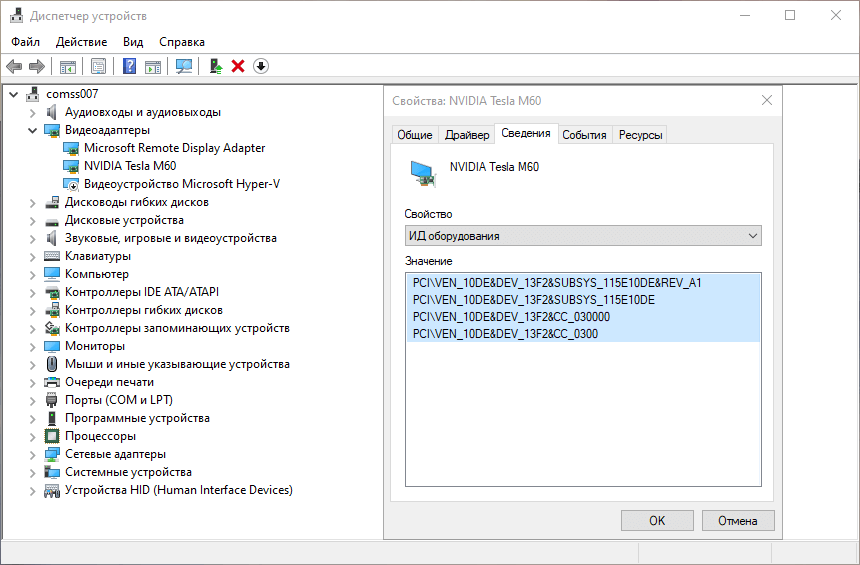
Task: Select Видеоустройство Microsoft Hyper-V label in the tree
Action: 182,184
